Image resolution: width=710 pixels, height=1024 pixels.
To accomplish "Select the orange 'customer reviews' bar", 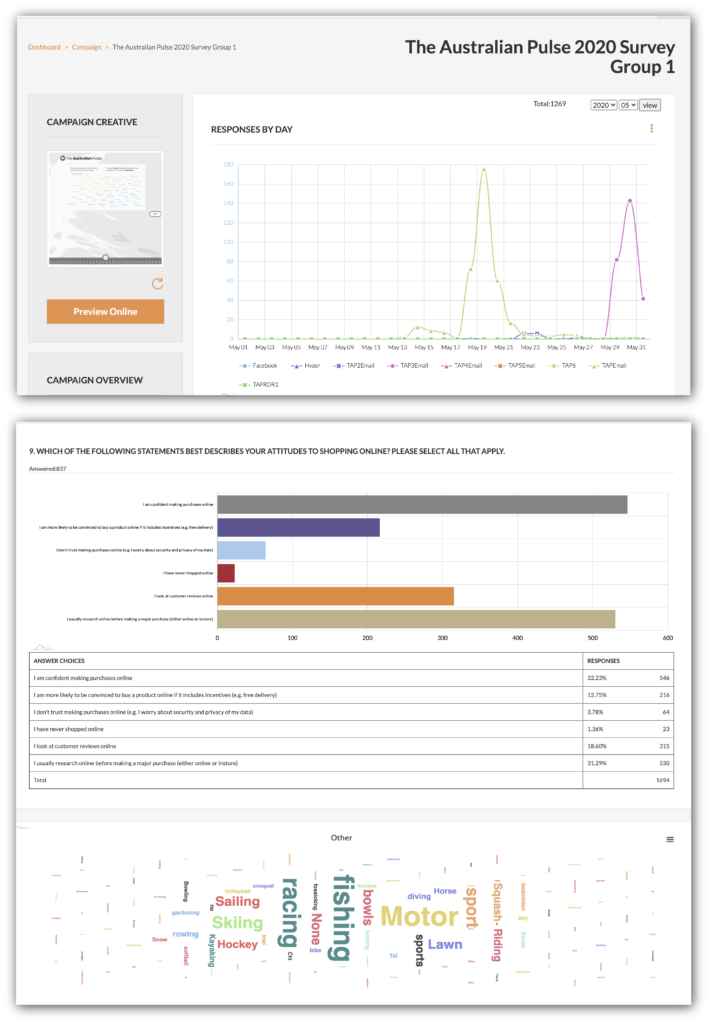I will click(335, 596).
